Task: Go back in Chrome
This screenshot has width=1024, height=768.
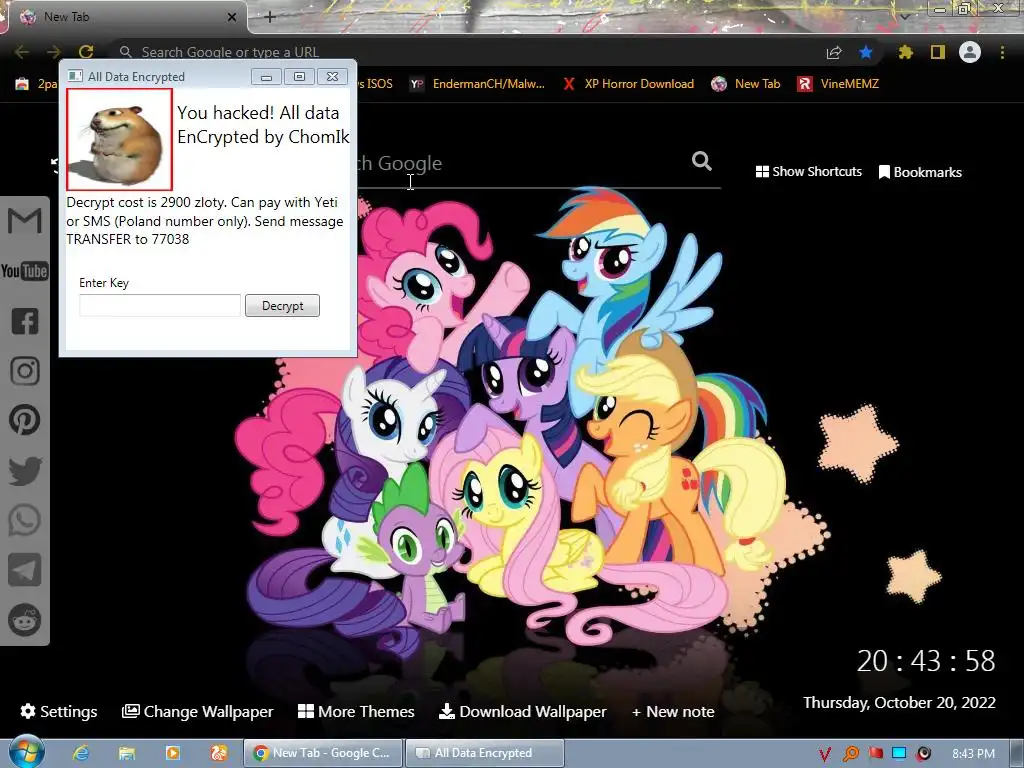Action: (x=22, y=52)
